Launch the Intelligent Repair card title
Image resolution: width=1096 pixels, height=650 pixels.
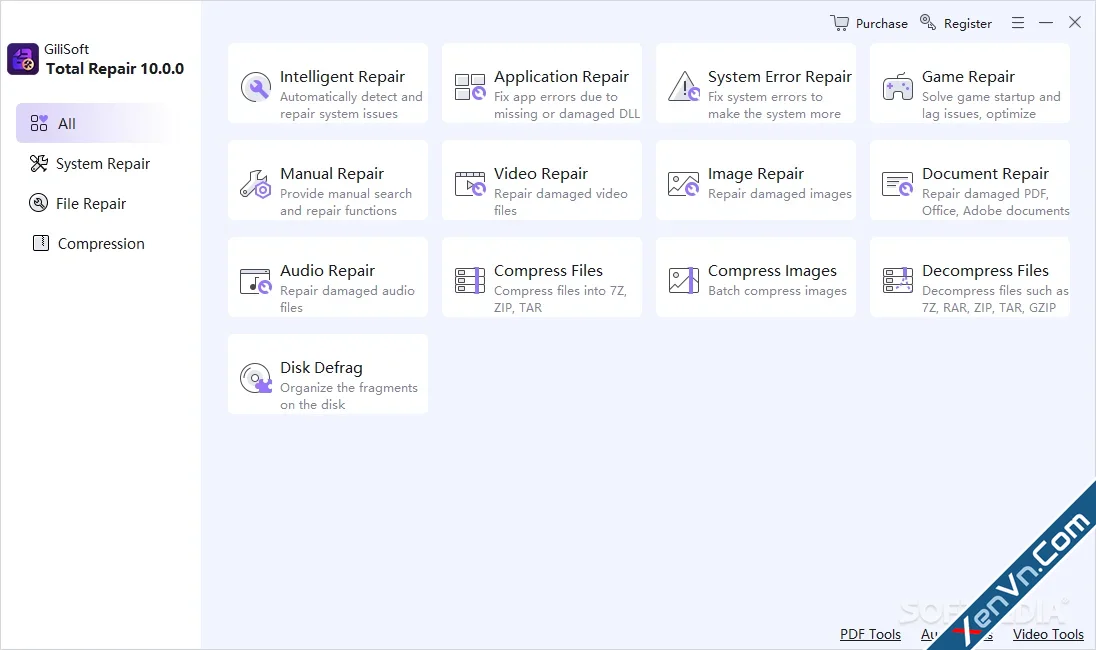click(x=342, y=77)
